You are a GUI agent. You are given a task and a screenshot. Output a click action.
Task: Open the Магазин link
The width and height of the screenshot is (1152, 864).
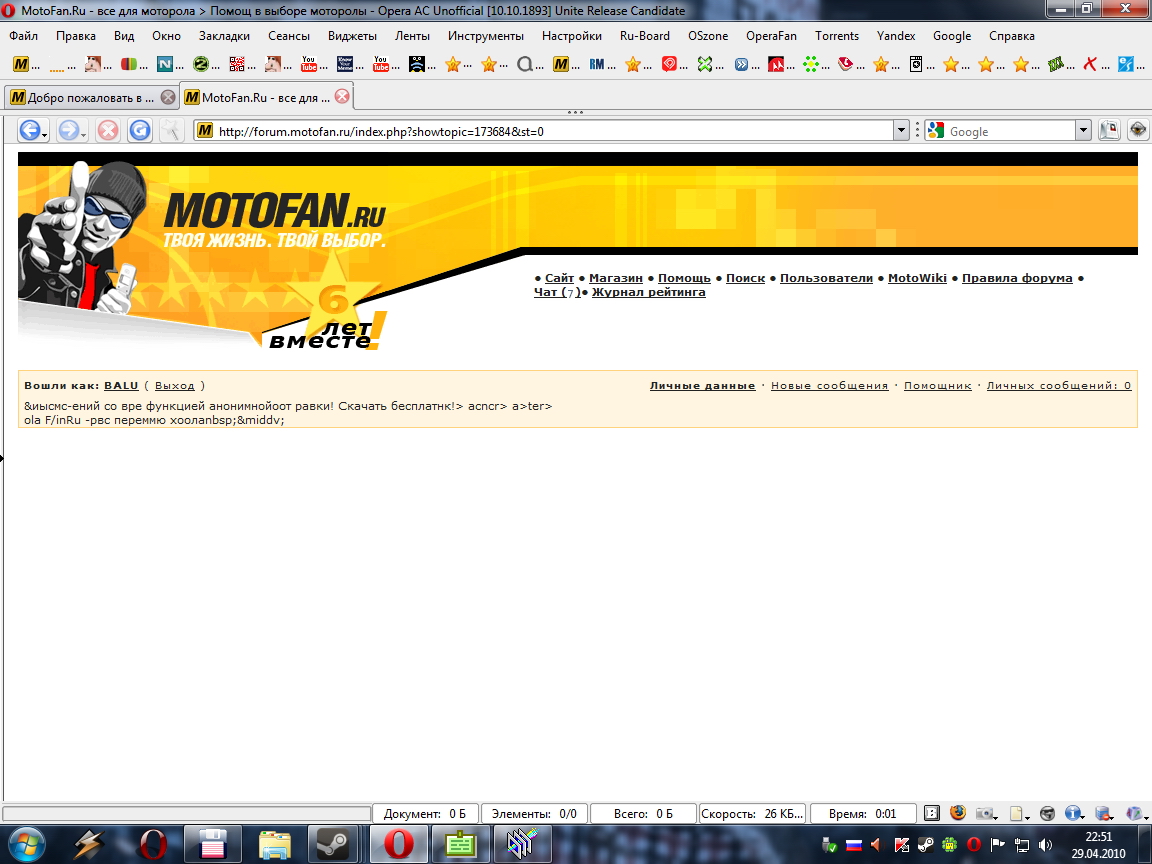[x=616, y=278]
